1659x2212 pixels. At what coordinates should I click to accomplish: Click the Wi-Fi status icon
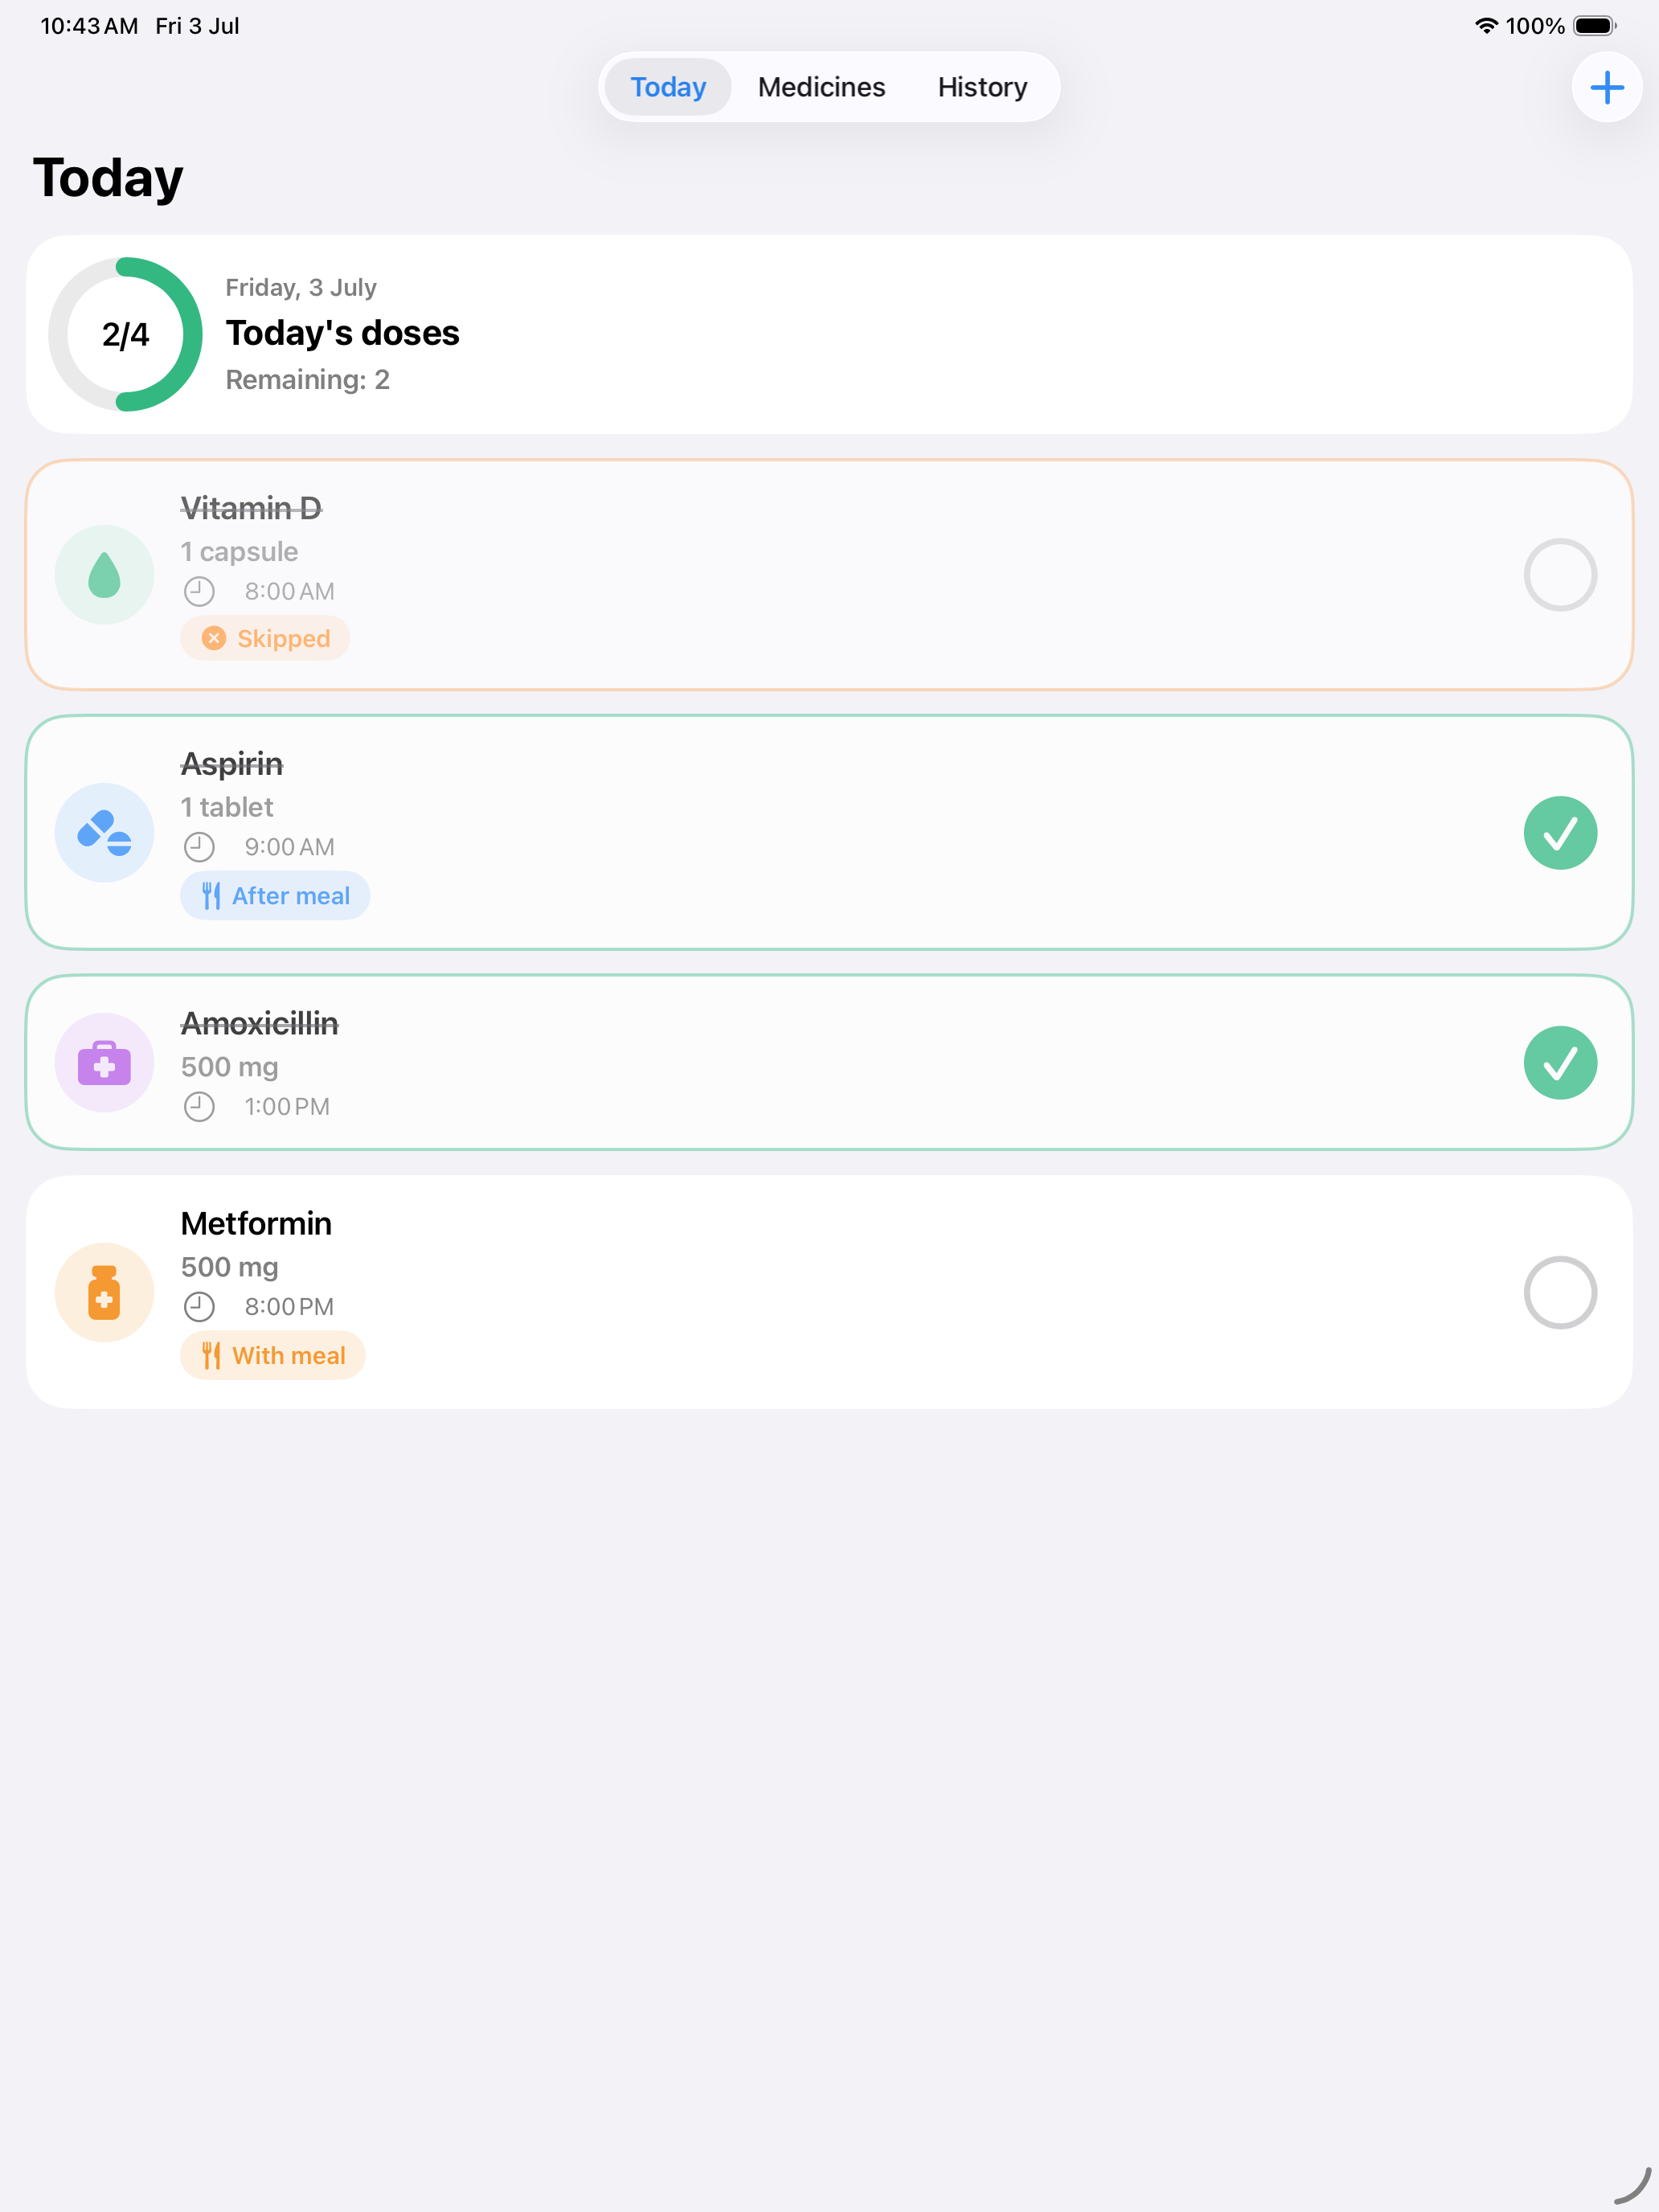click(1486, 26)
